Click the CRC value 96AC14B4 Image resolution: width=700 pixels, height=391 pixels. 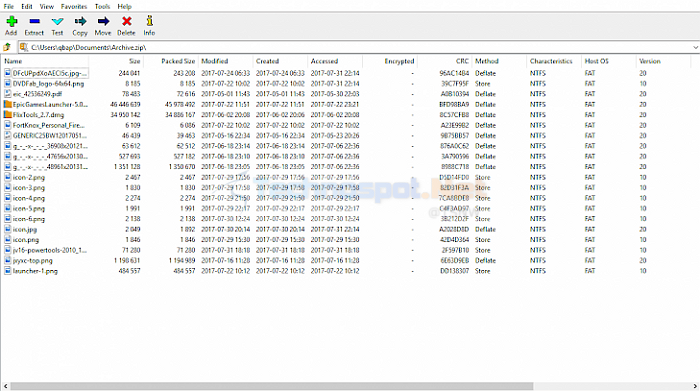454,73
